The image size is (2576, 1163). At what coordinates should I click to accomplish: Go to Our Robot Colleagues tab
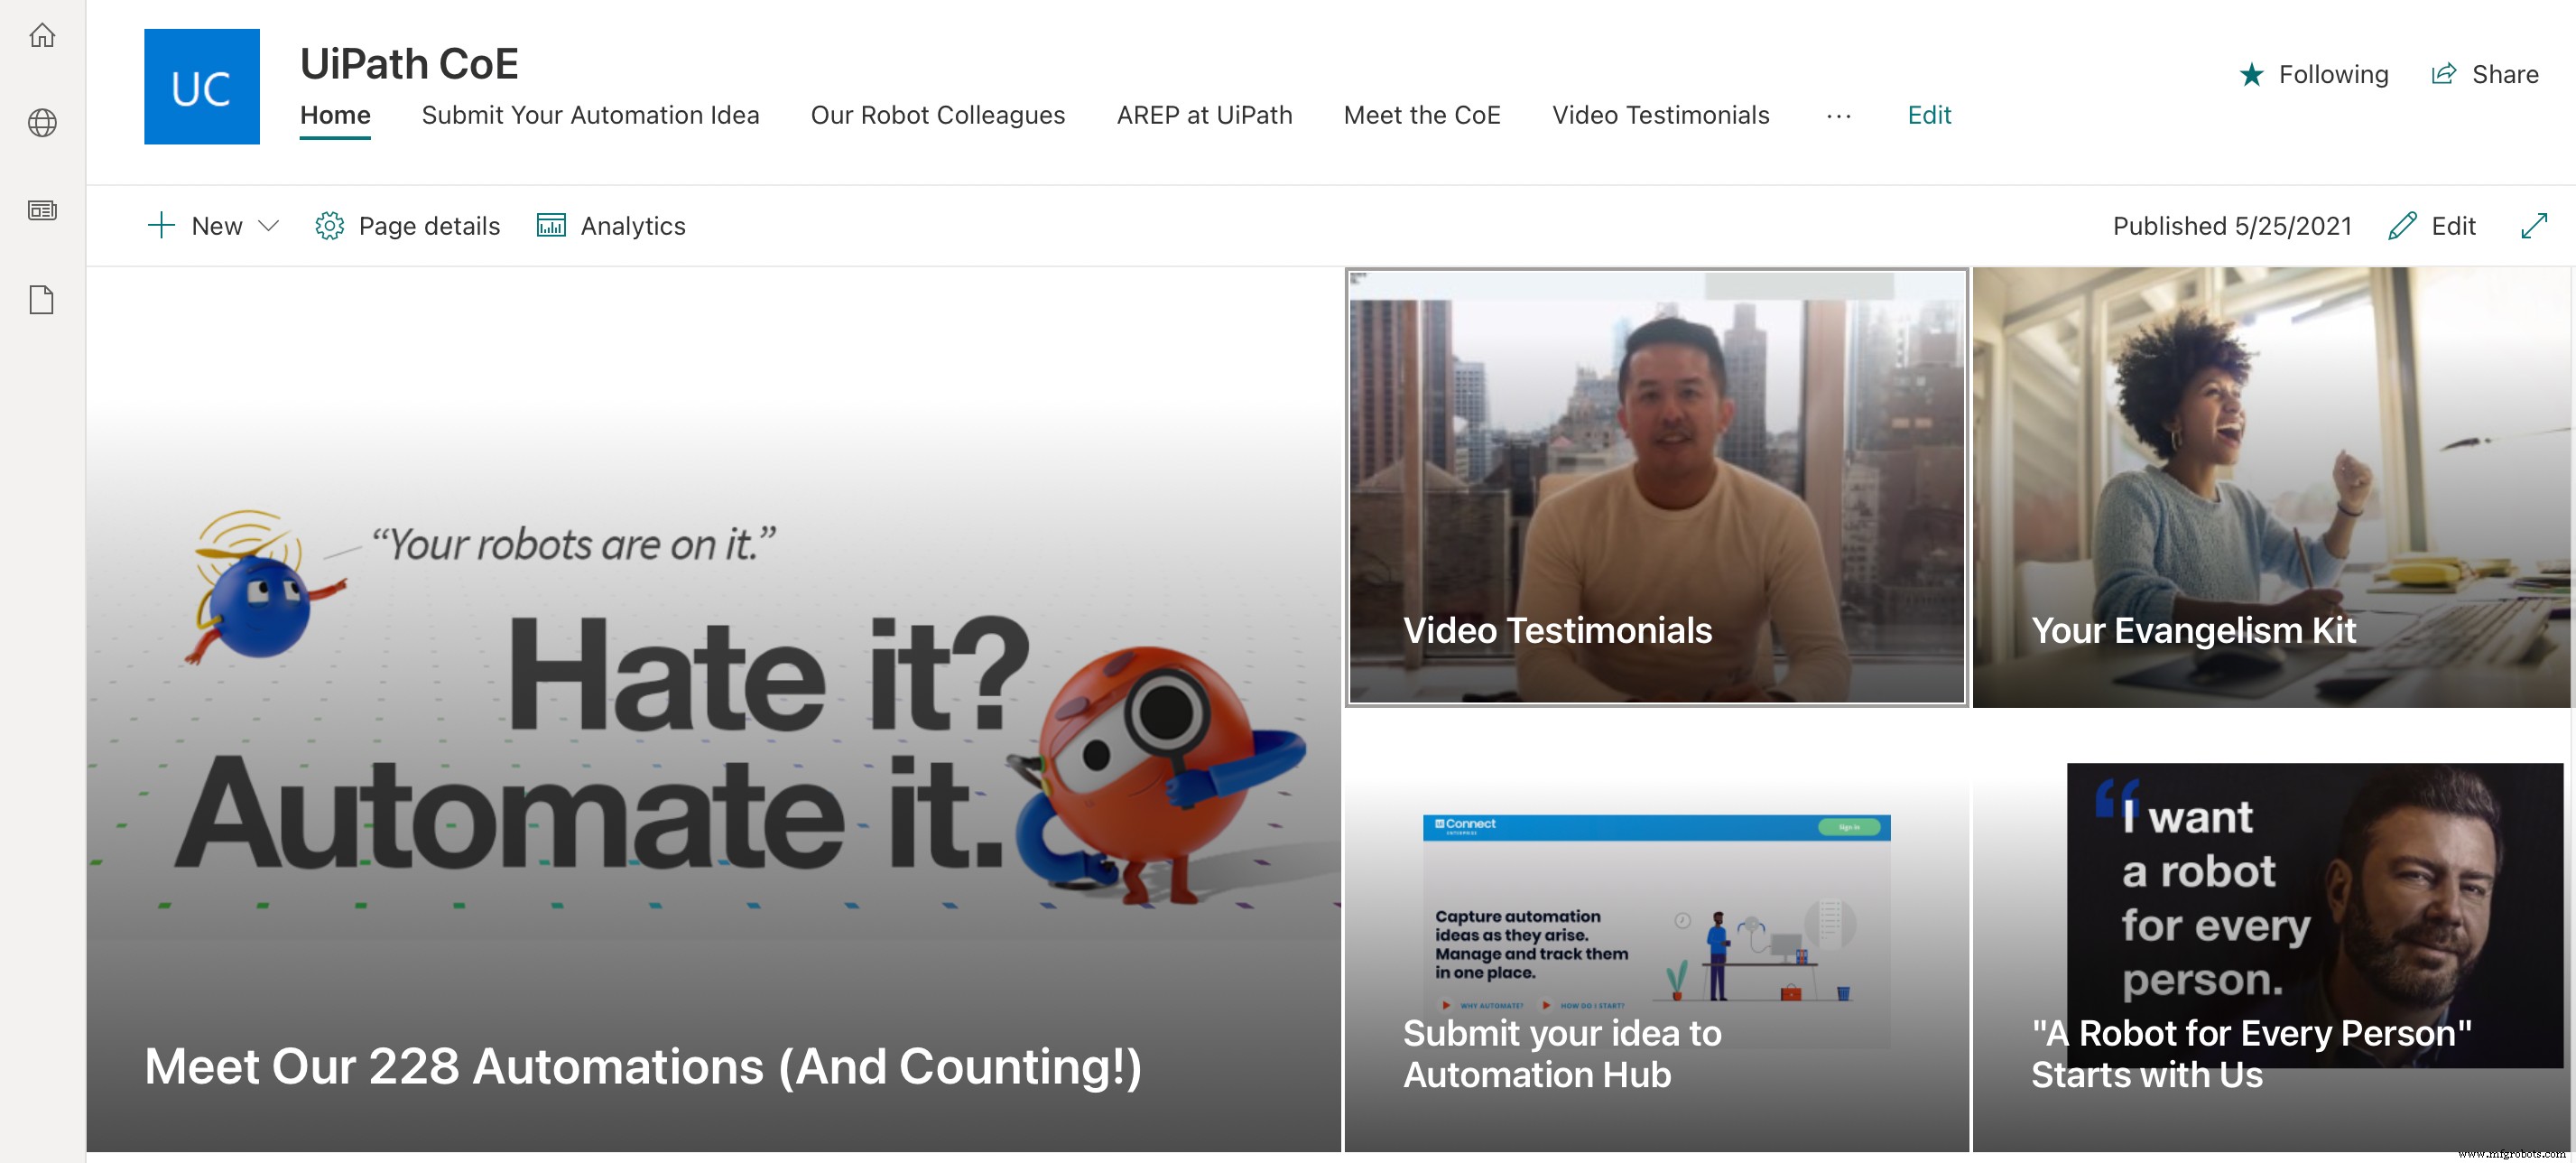pos(937,115)
